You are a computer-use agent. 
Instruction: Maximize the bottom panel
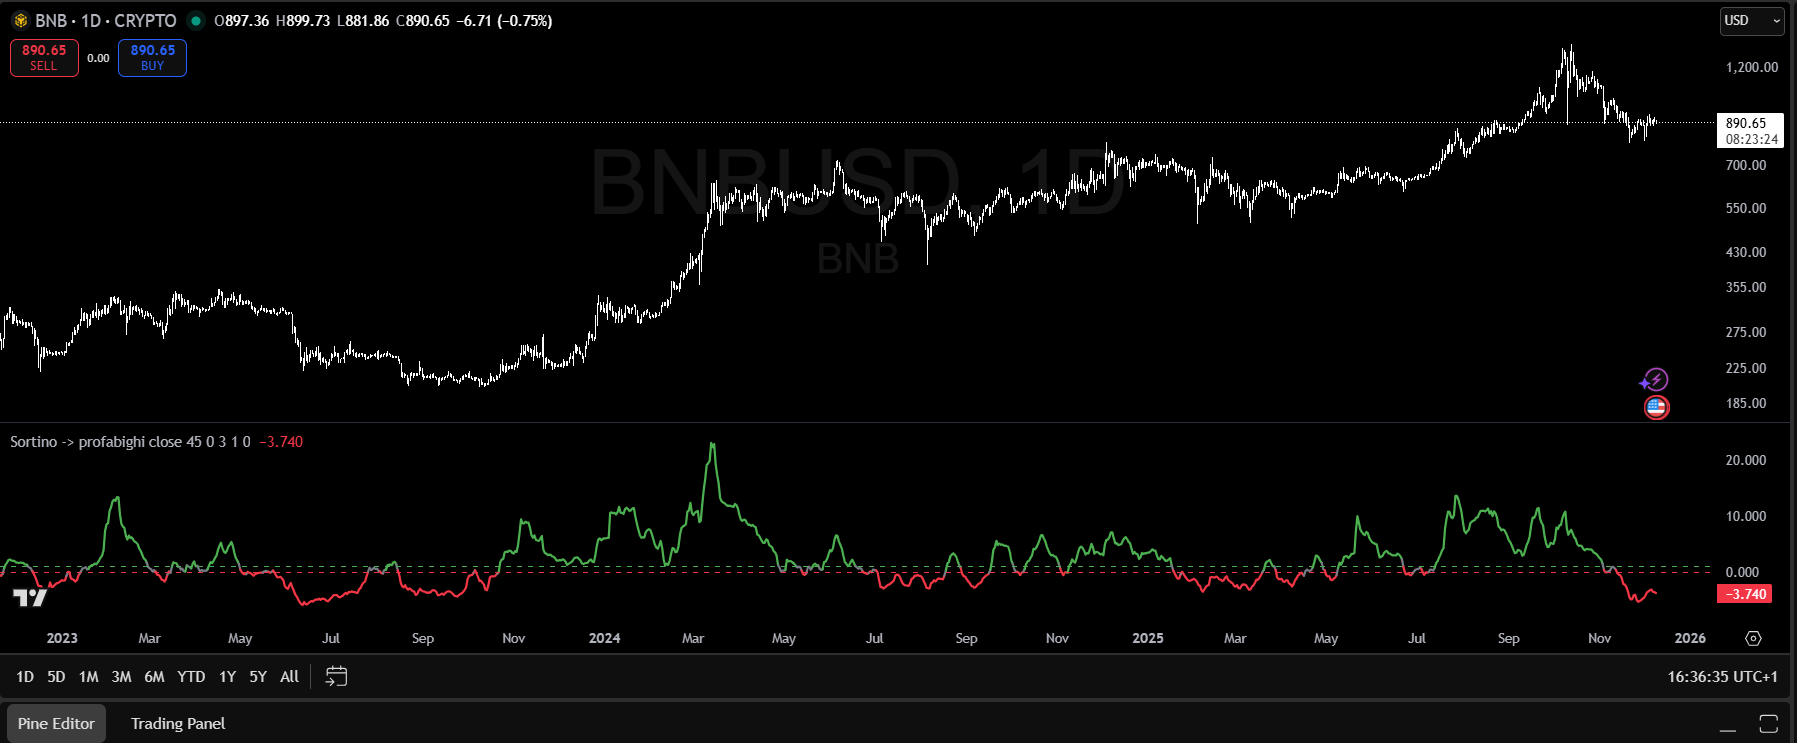click(1768, 724)
